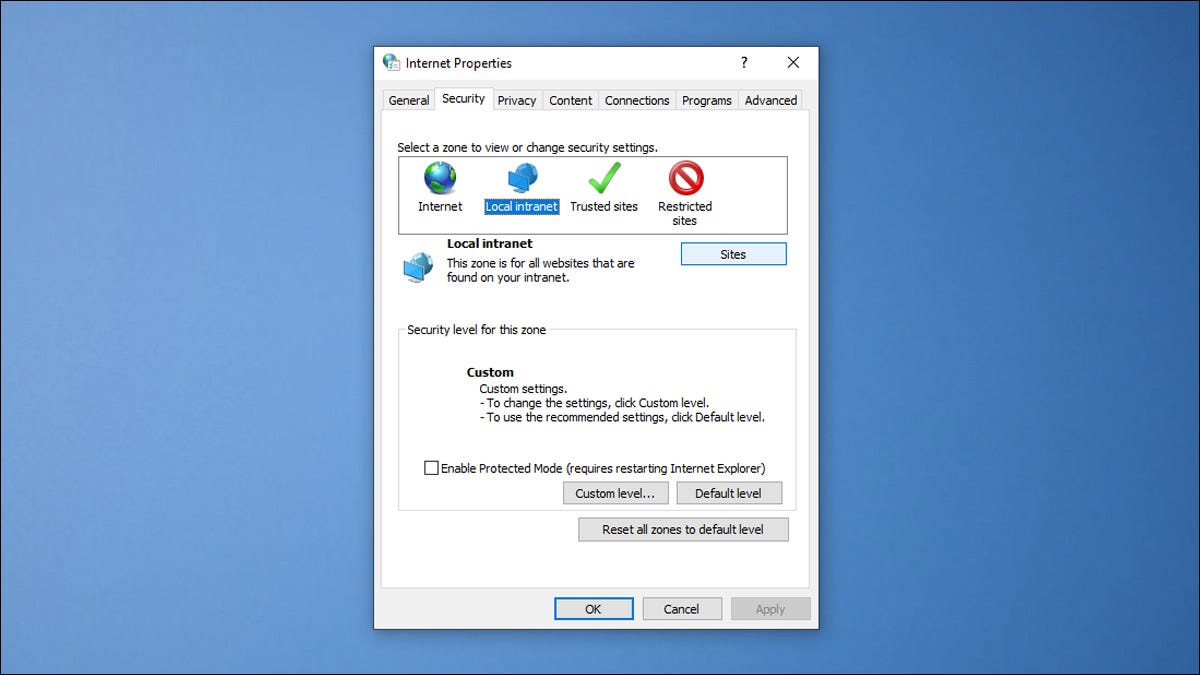Go to the Content tab
Viewport: 1200px width, 675px height.
[571, 100]
